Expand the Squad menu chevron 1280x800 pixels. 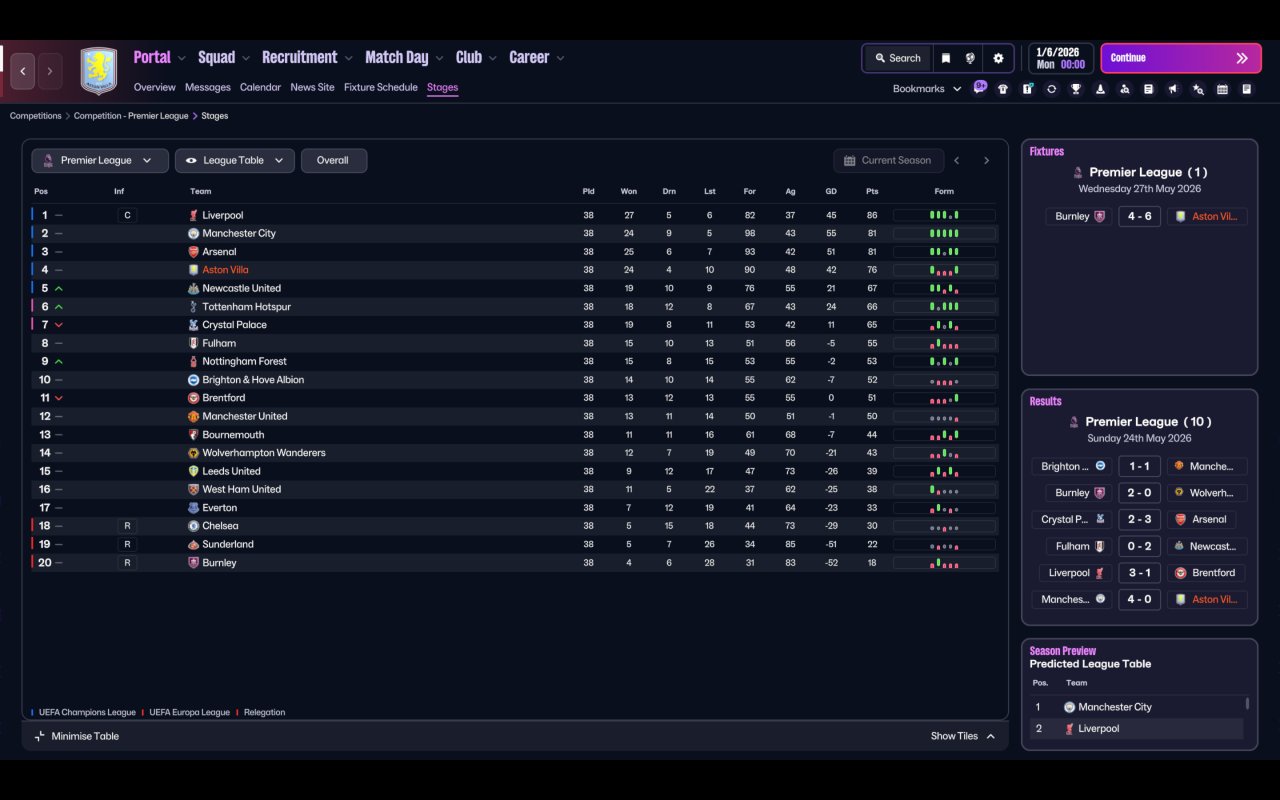tap(245, 58)
